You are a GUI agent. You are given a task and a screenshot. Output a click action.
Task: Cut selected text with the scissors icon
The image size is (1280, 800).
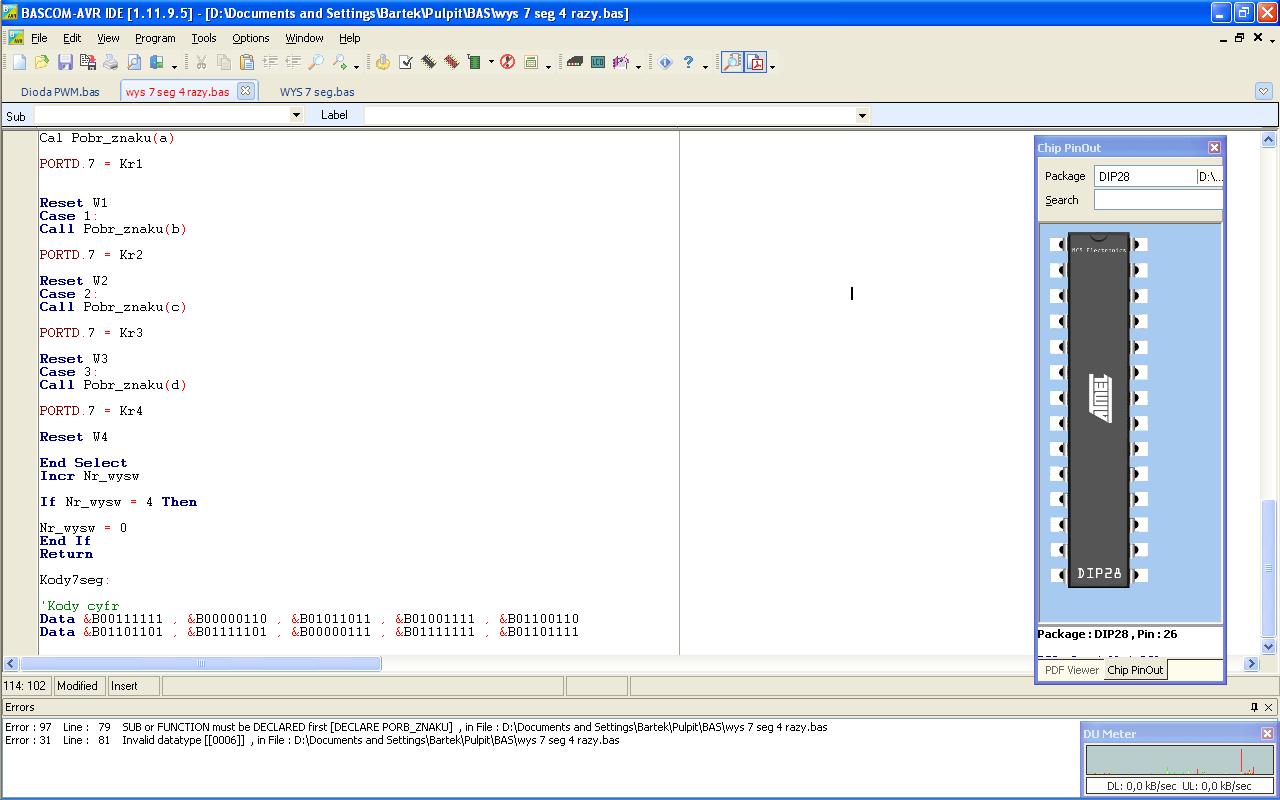201,63
